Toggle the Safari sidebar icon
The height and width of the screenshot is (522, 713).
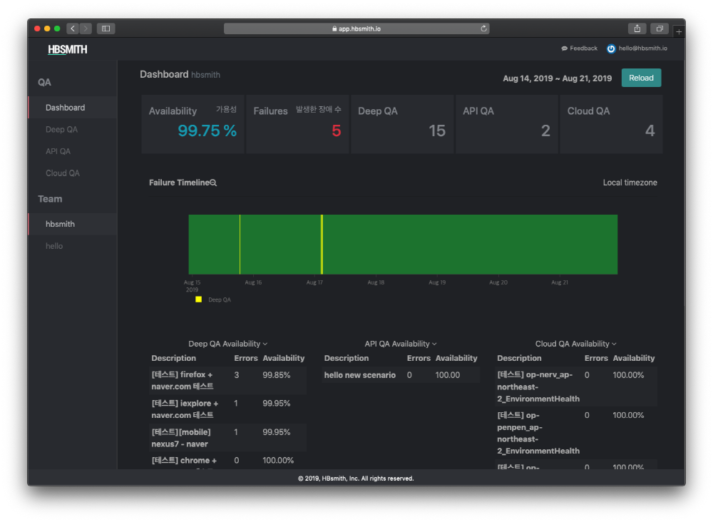coord(106,28)
